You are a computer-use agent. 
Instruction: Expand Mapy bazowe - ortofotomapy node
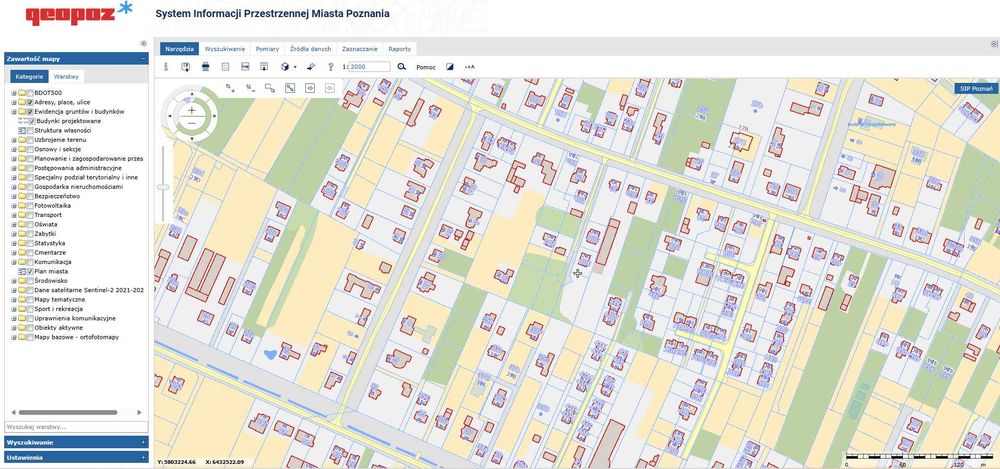(14, 337)
